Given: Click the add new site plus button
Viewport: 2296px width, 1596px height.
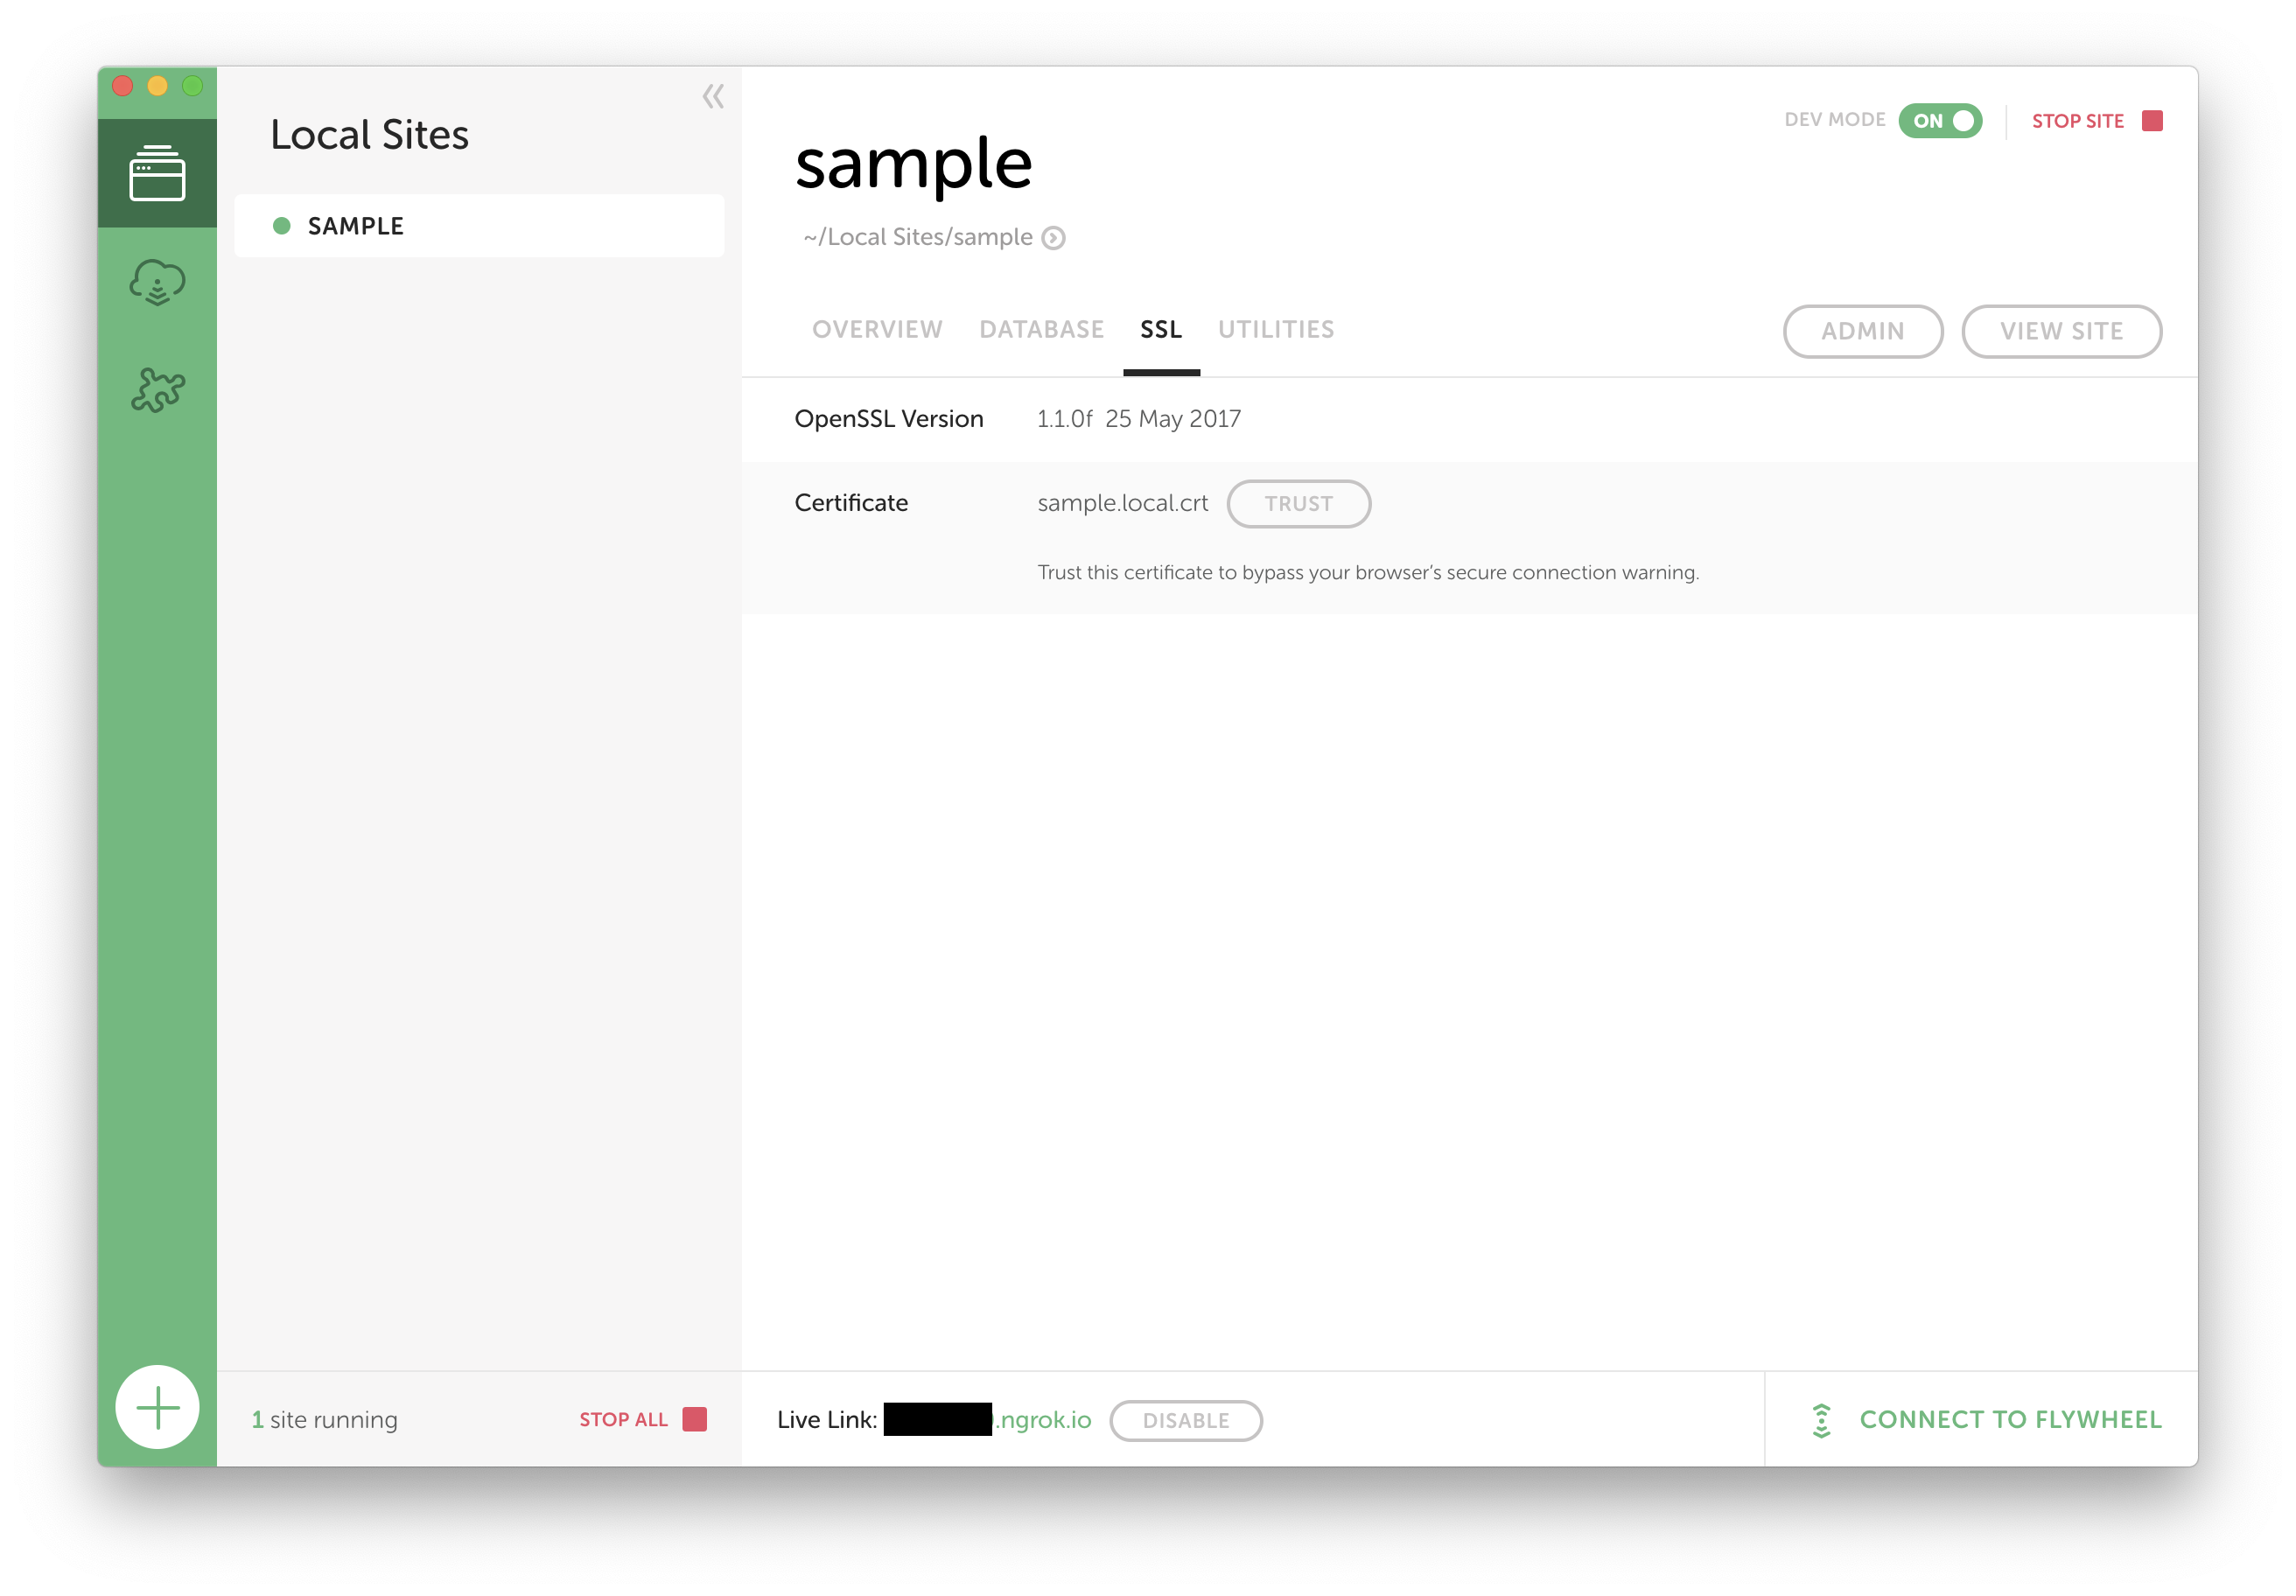Looking at the screenshot, I should point(157,1408).
